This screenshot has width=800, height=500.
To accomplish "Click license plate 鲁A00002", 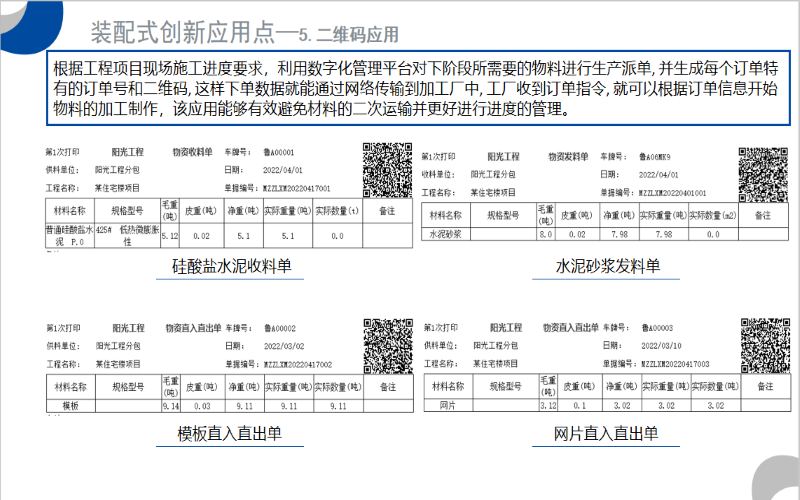I will (x=280, y=328).
